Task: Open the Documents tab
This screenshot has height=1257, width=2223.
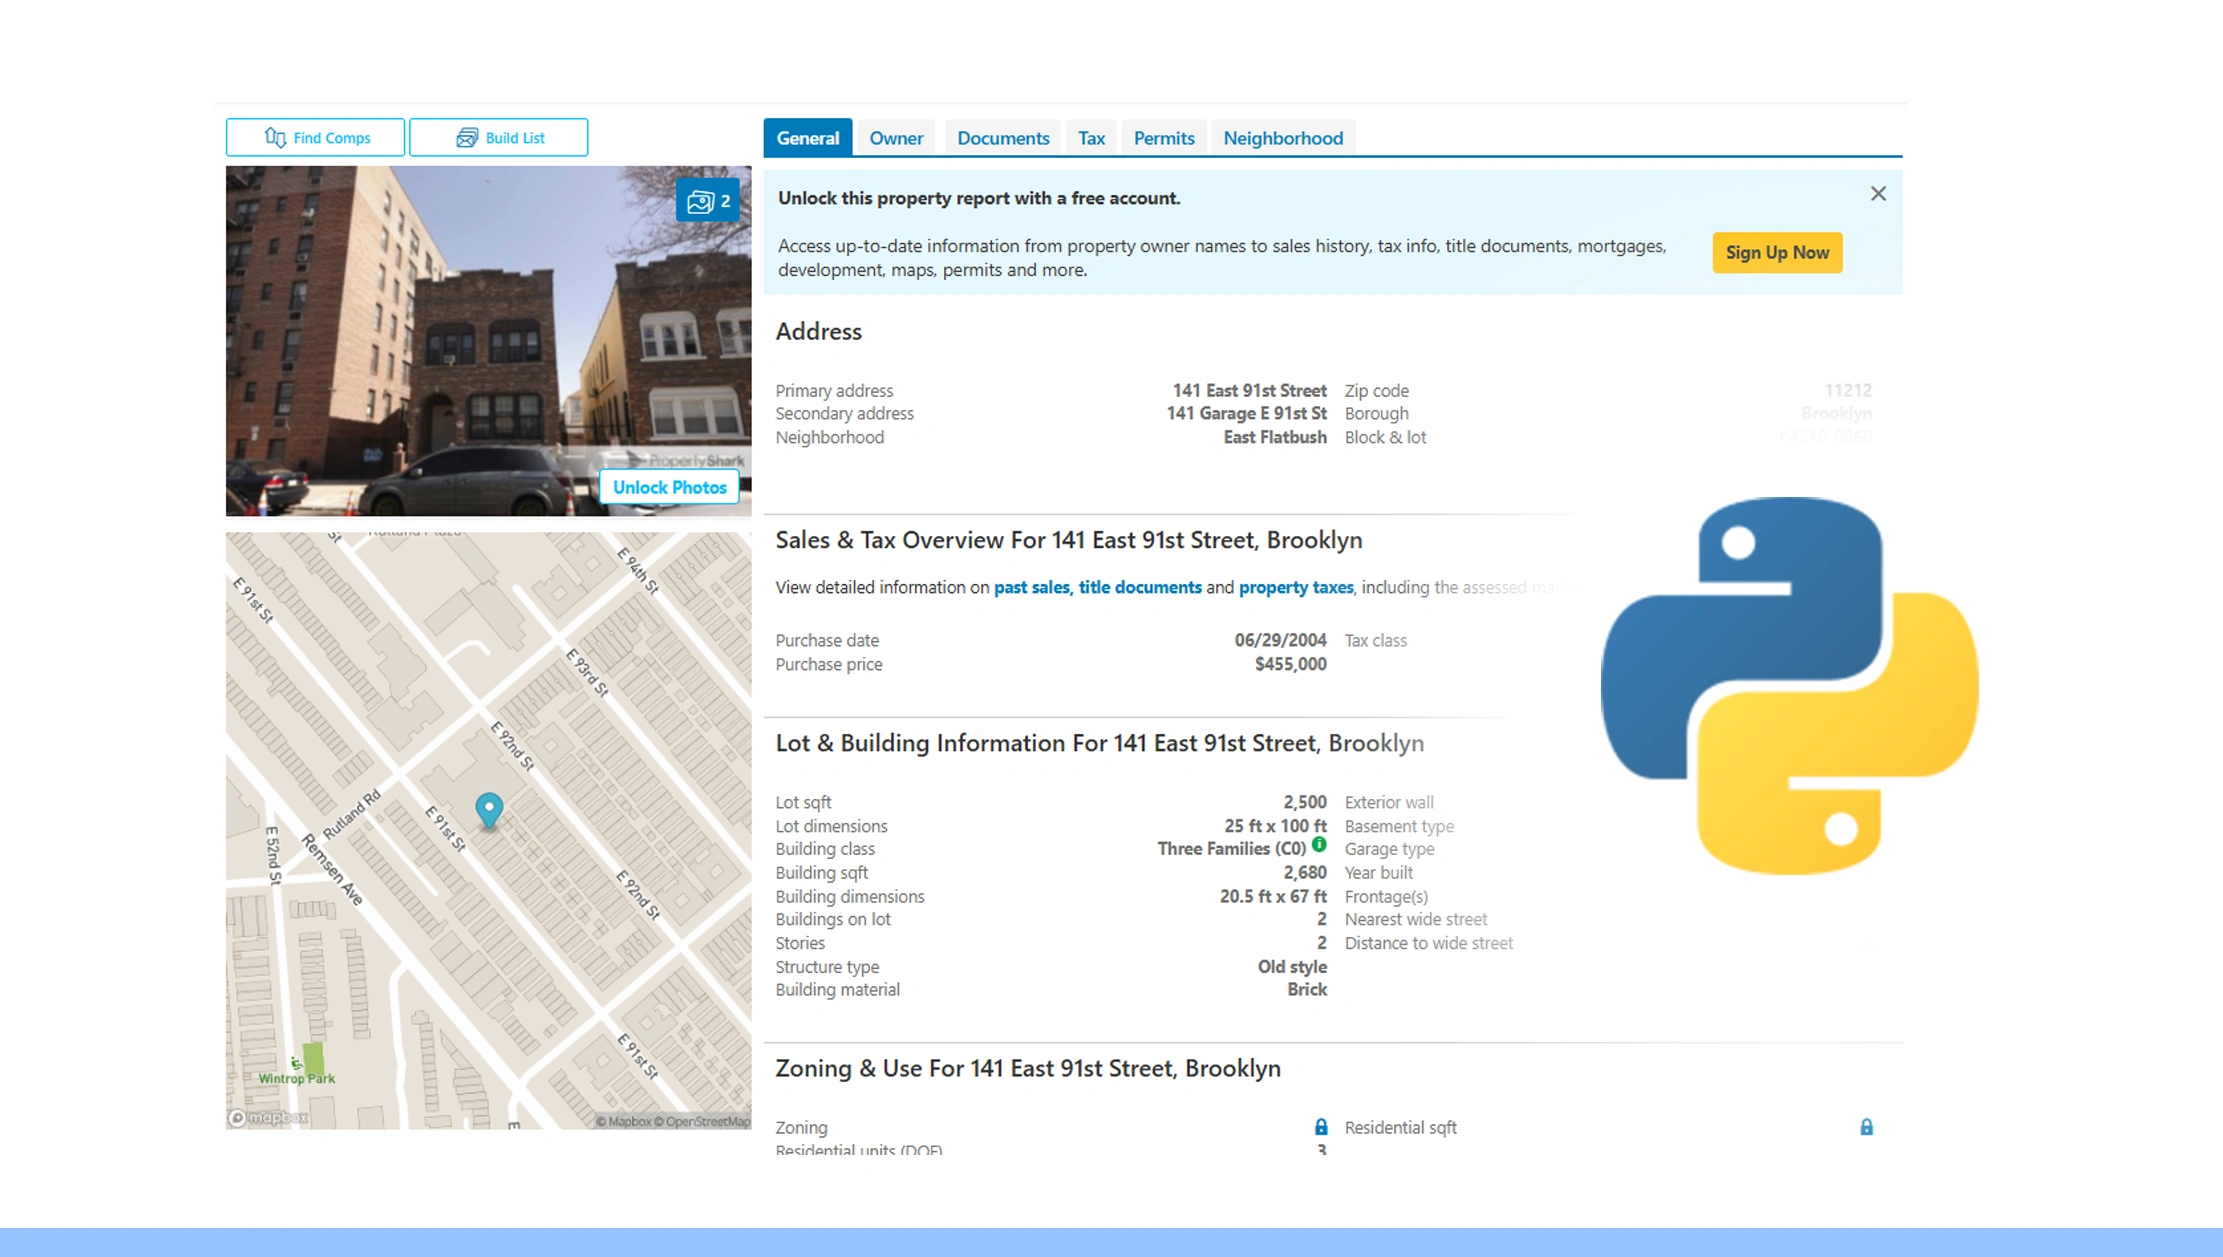Action: (x=1002, y=138)
